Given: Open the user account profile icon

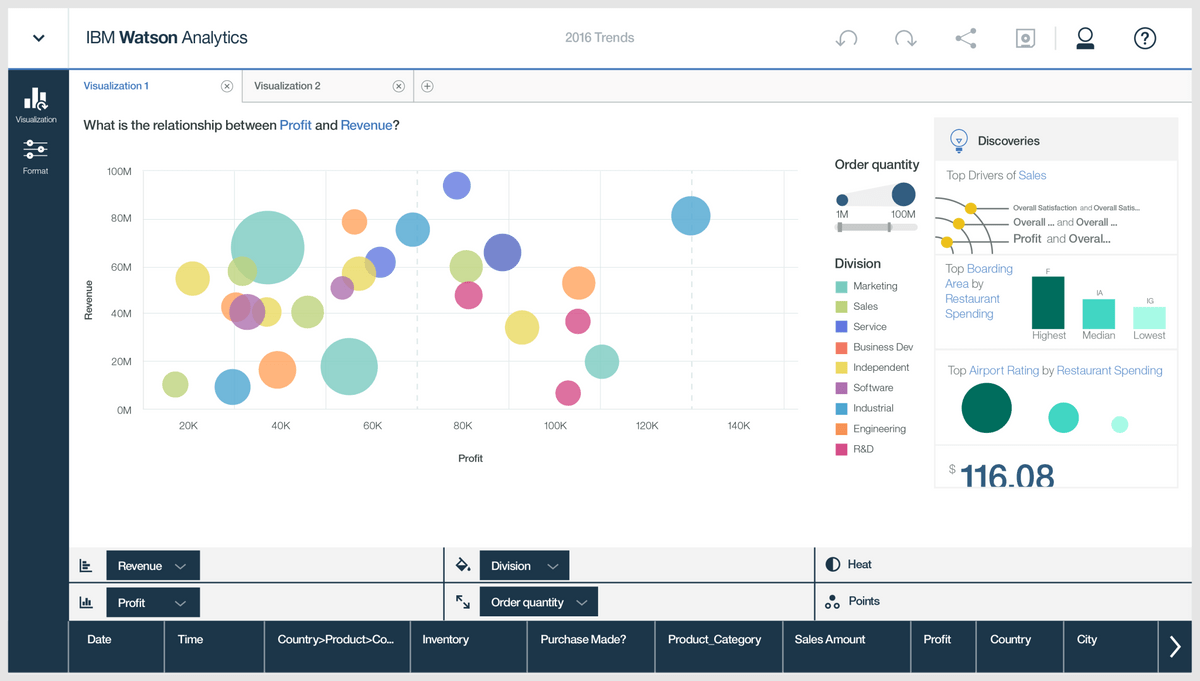Looking at the screenshot, I should pyautogui.click(x=1085, y=38).
